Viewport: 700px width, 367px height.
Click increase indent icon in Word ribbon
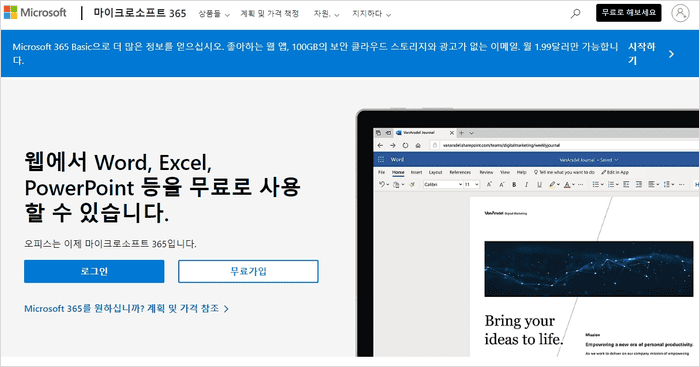[639, 184]
